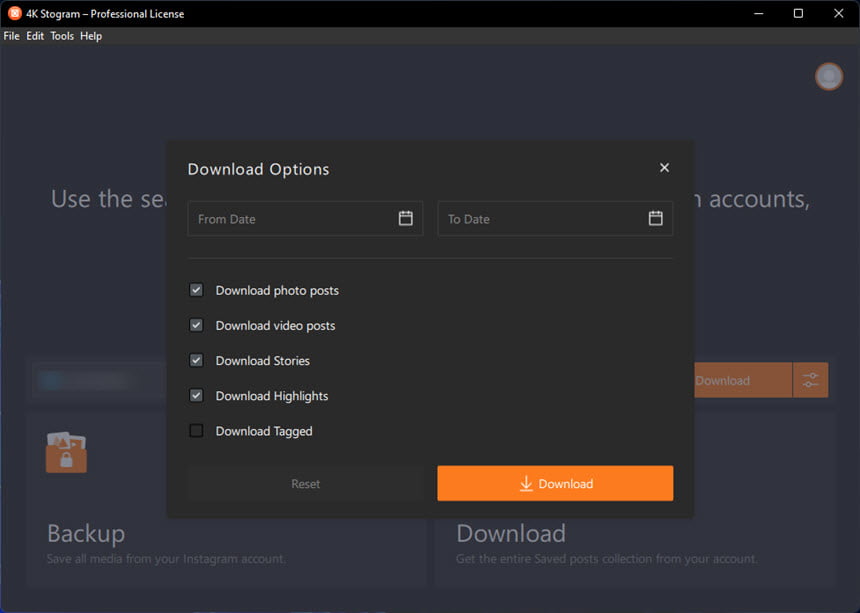This screenshot has height=613, width=860.
Task: Open the Tools menu
Action: (62, 36)
